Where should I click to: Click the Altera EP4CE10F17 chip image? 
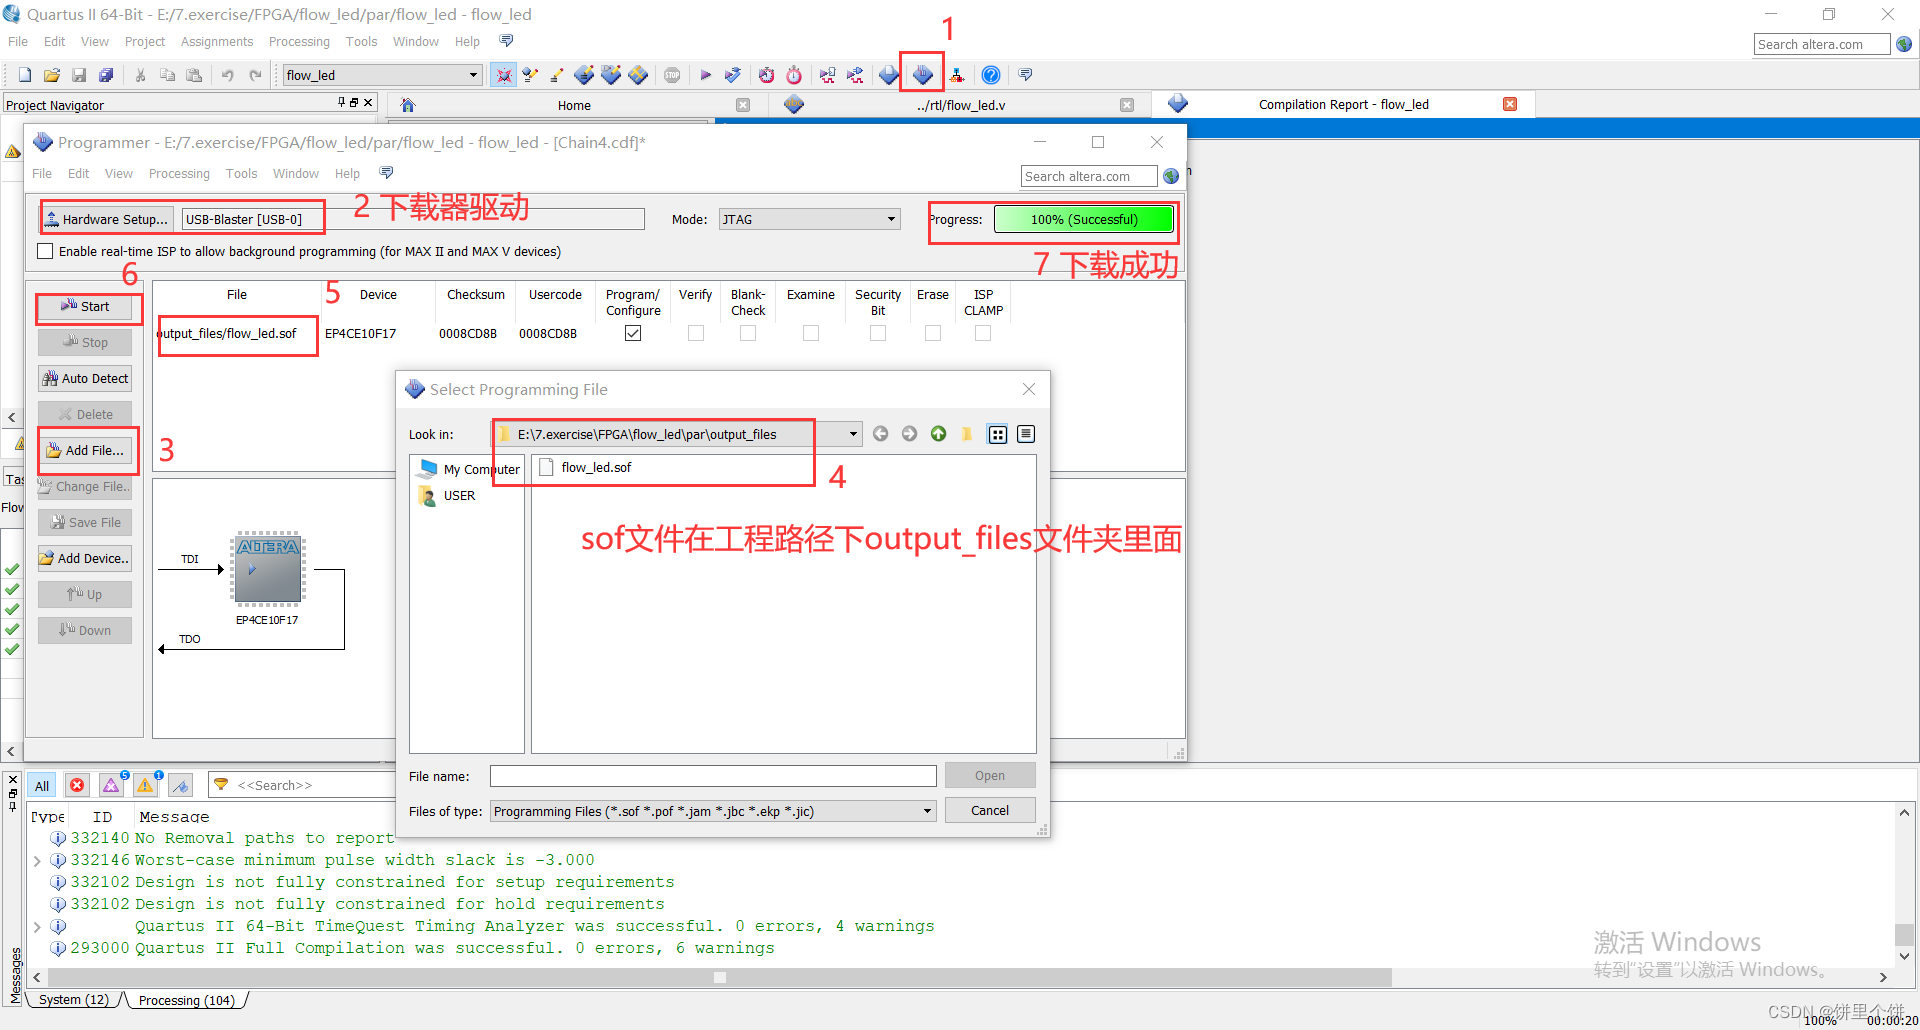click(267, 569)
